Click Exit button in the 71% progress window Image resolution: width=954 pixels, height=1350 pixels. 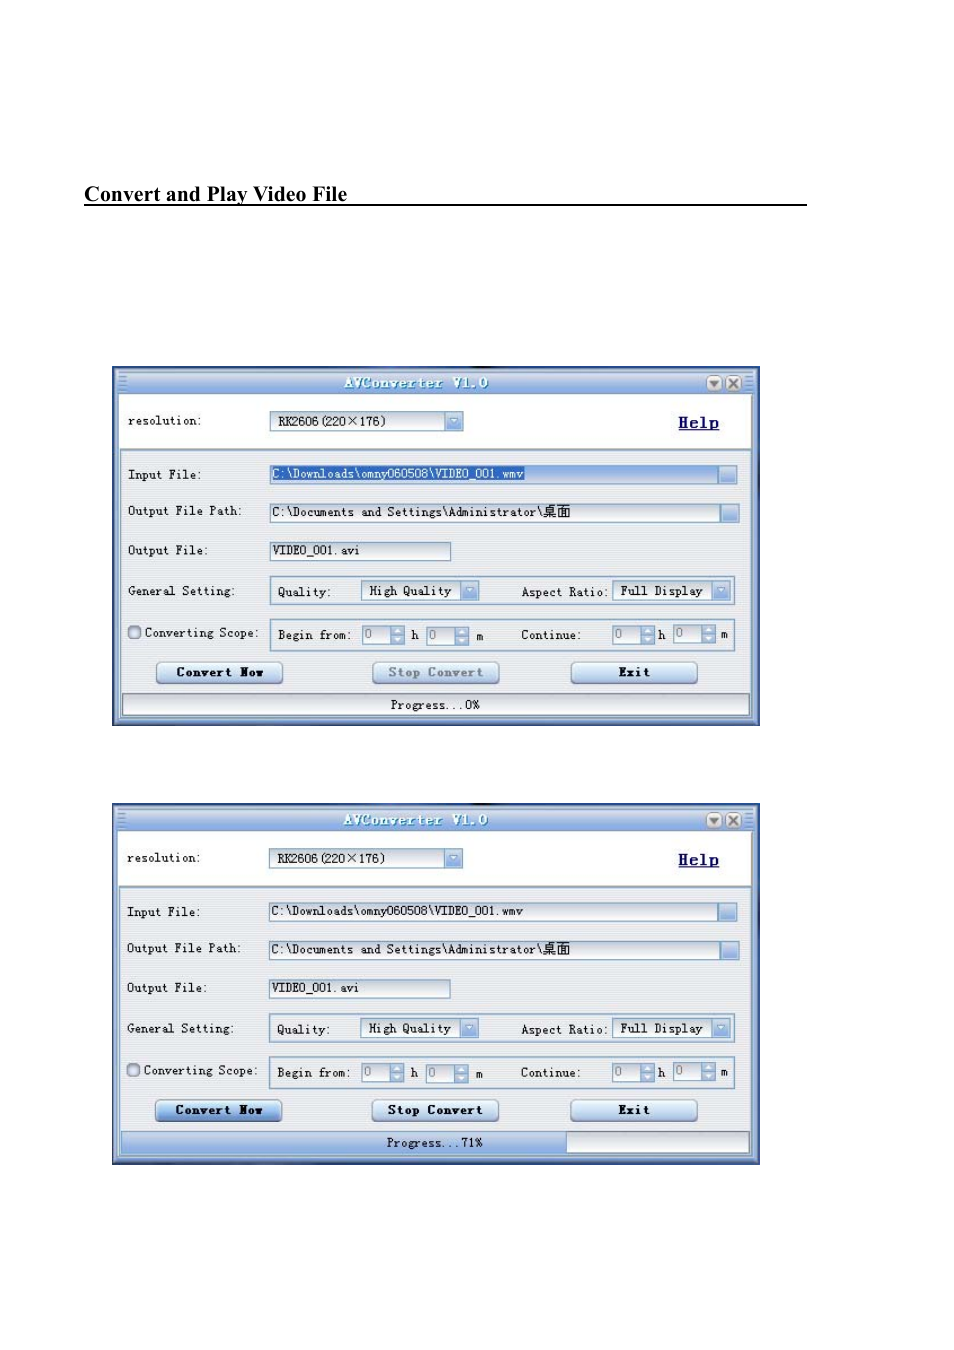point(633,1110)
